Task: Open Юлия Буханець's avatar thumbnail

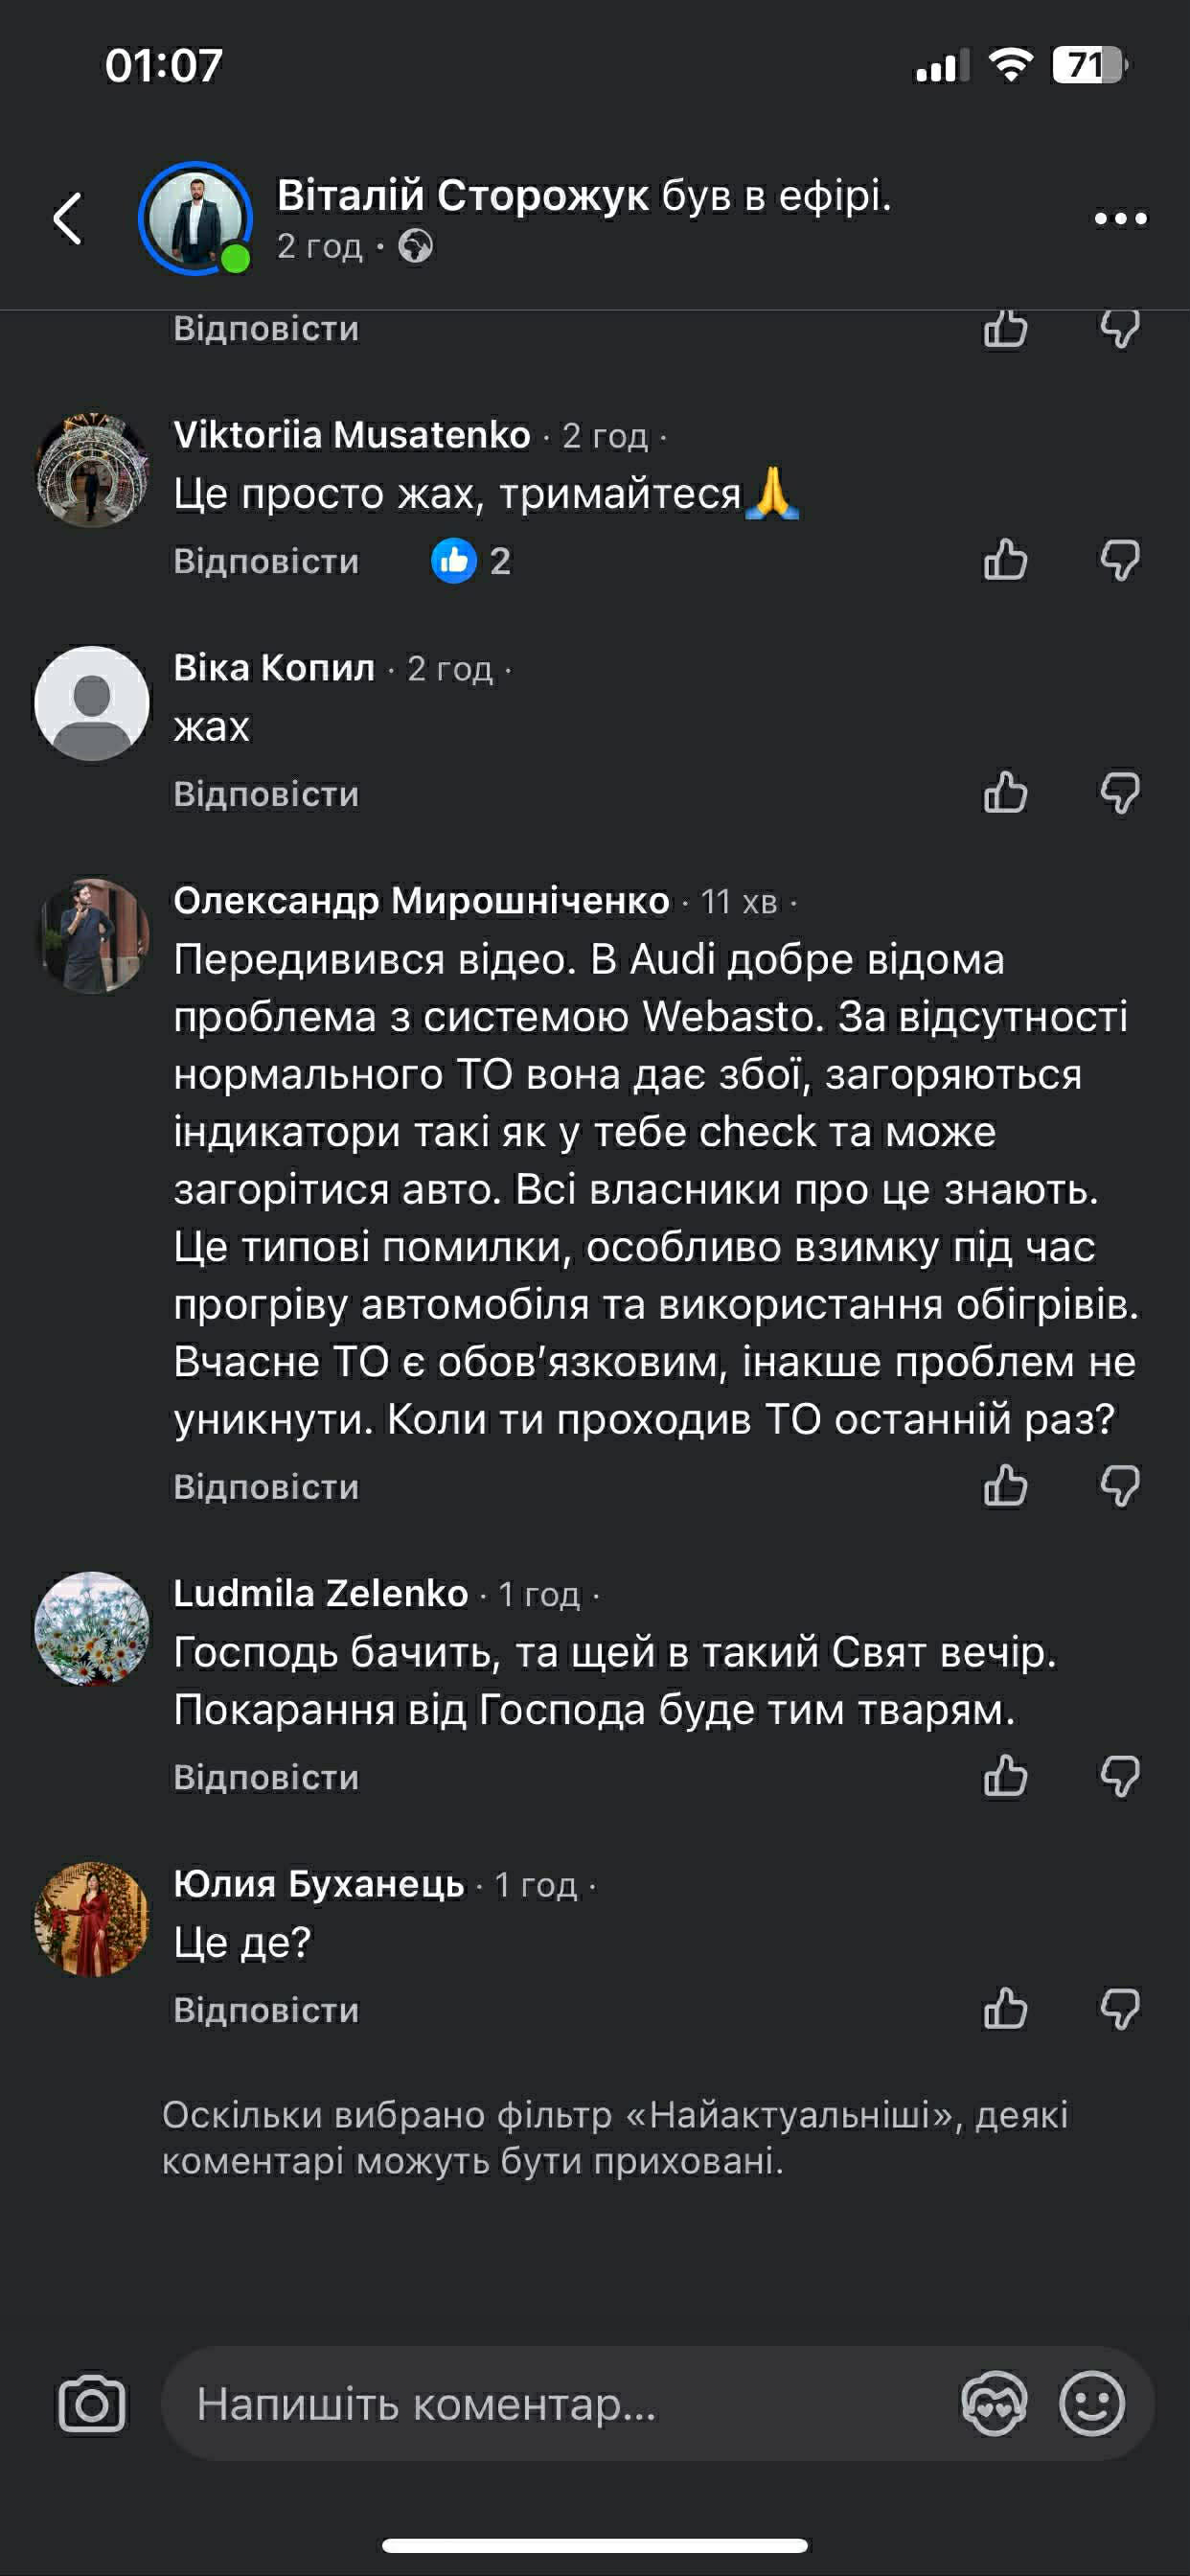Action: point(92,1919)
